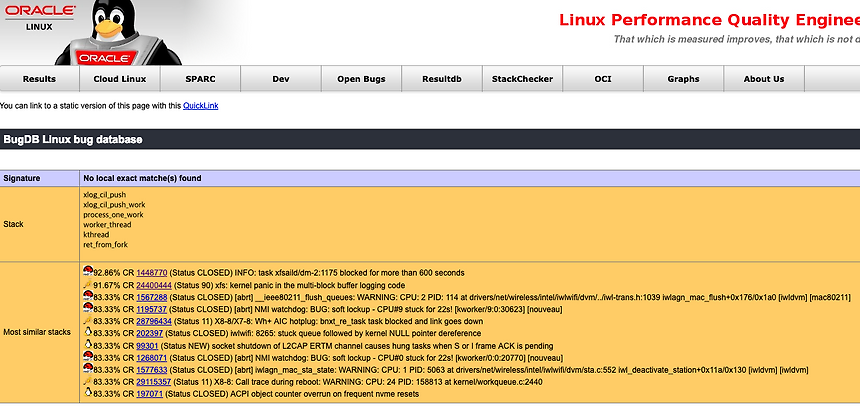Go to the OCI tab
Image resolution: width=860 pixels, height=406 pixels.
tap(603, 78)
